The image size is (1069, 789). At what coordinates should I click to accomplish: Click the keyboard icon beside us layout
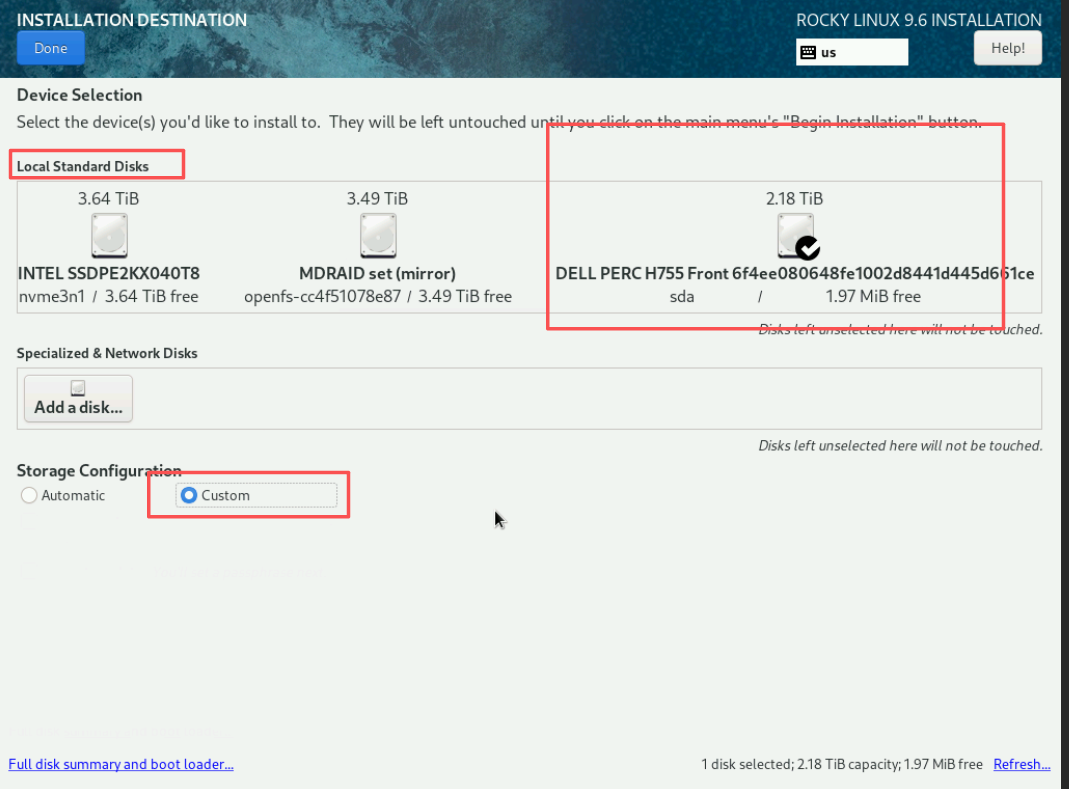pos(807,52)
